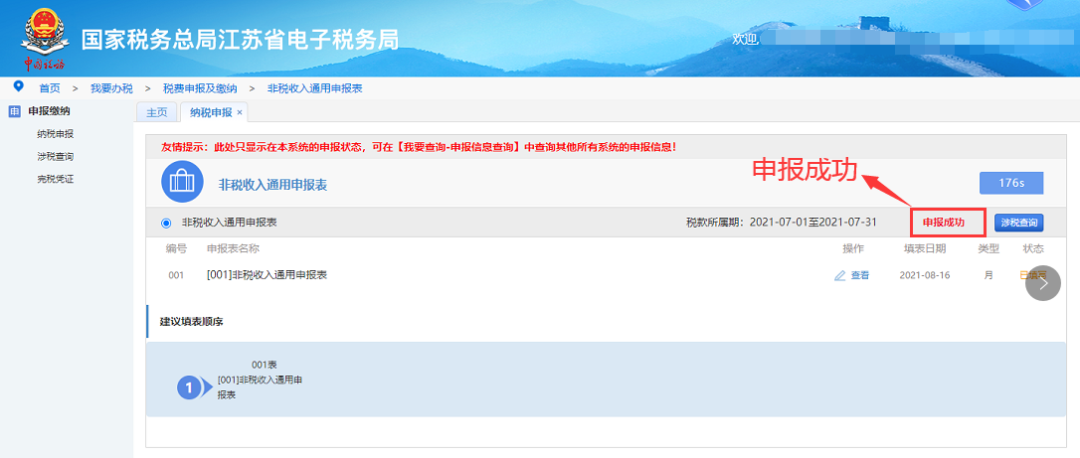Click 查看 to view form 001
The image size is (1080, 458).
pyautogui.click(x=860, y=275)
